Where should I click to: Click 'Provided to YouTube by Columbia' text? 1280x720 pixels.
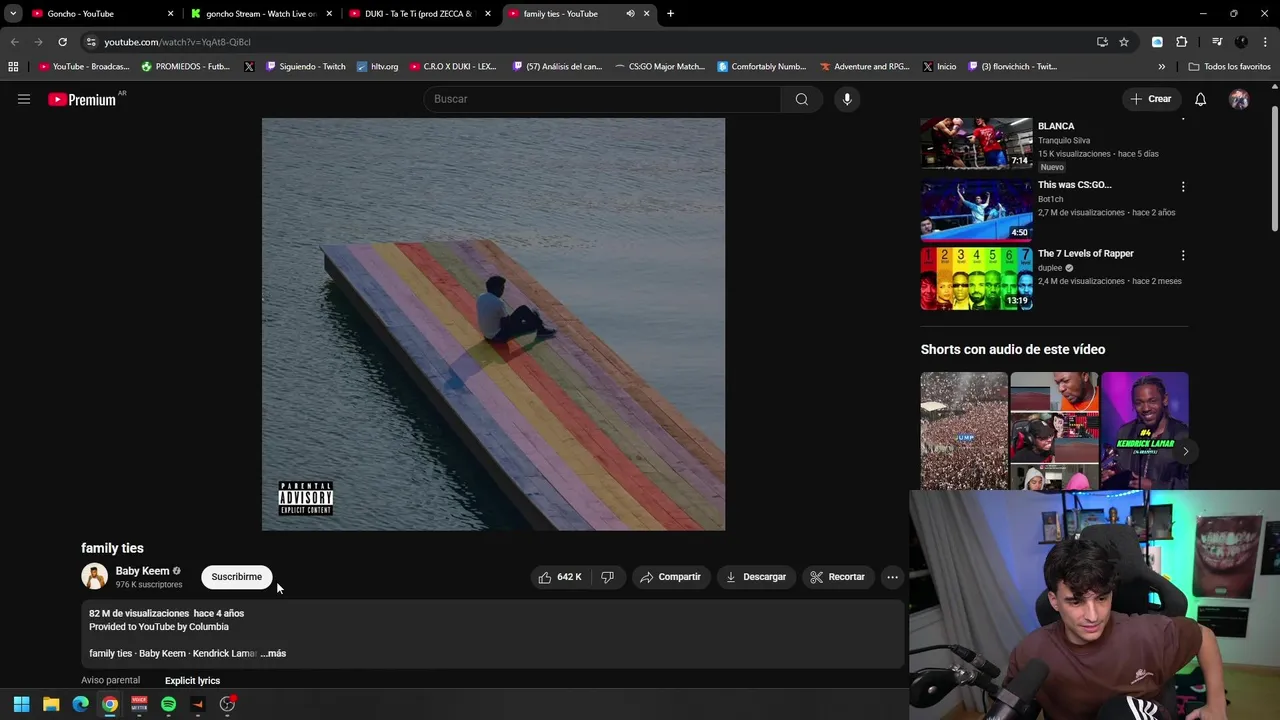pos(159,627)
